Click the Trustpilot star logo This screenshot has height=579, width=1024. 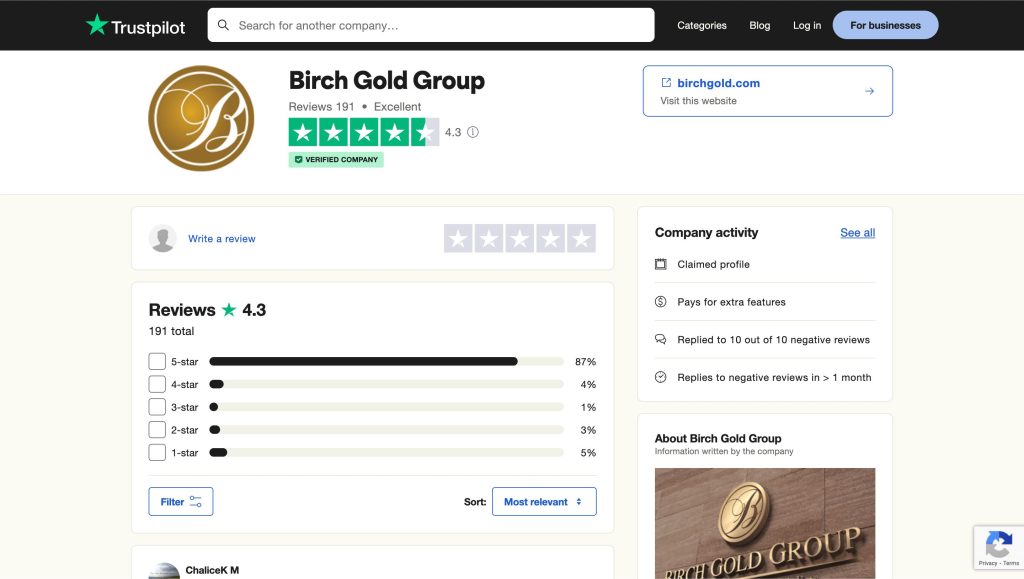pos(97,25)
